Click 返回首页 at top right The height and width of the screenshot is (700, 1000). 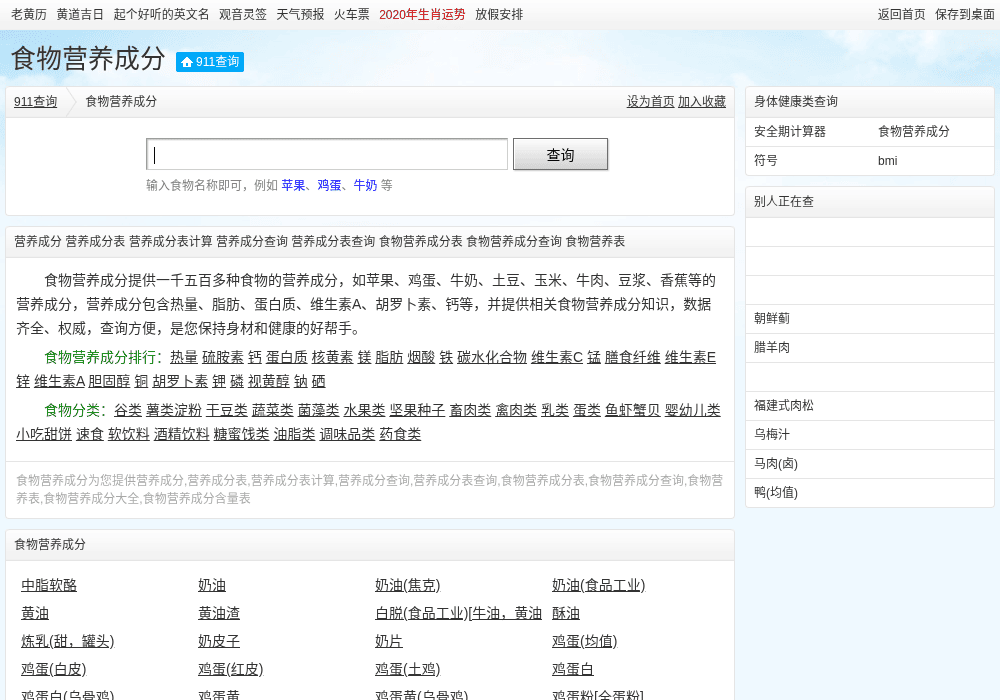point(901,14)
